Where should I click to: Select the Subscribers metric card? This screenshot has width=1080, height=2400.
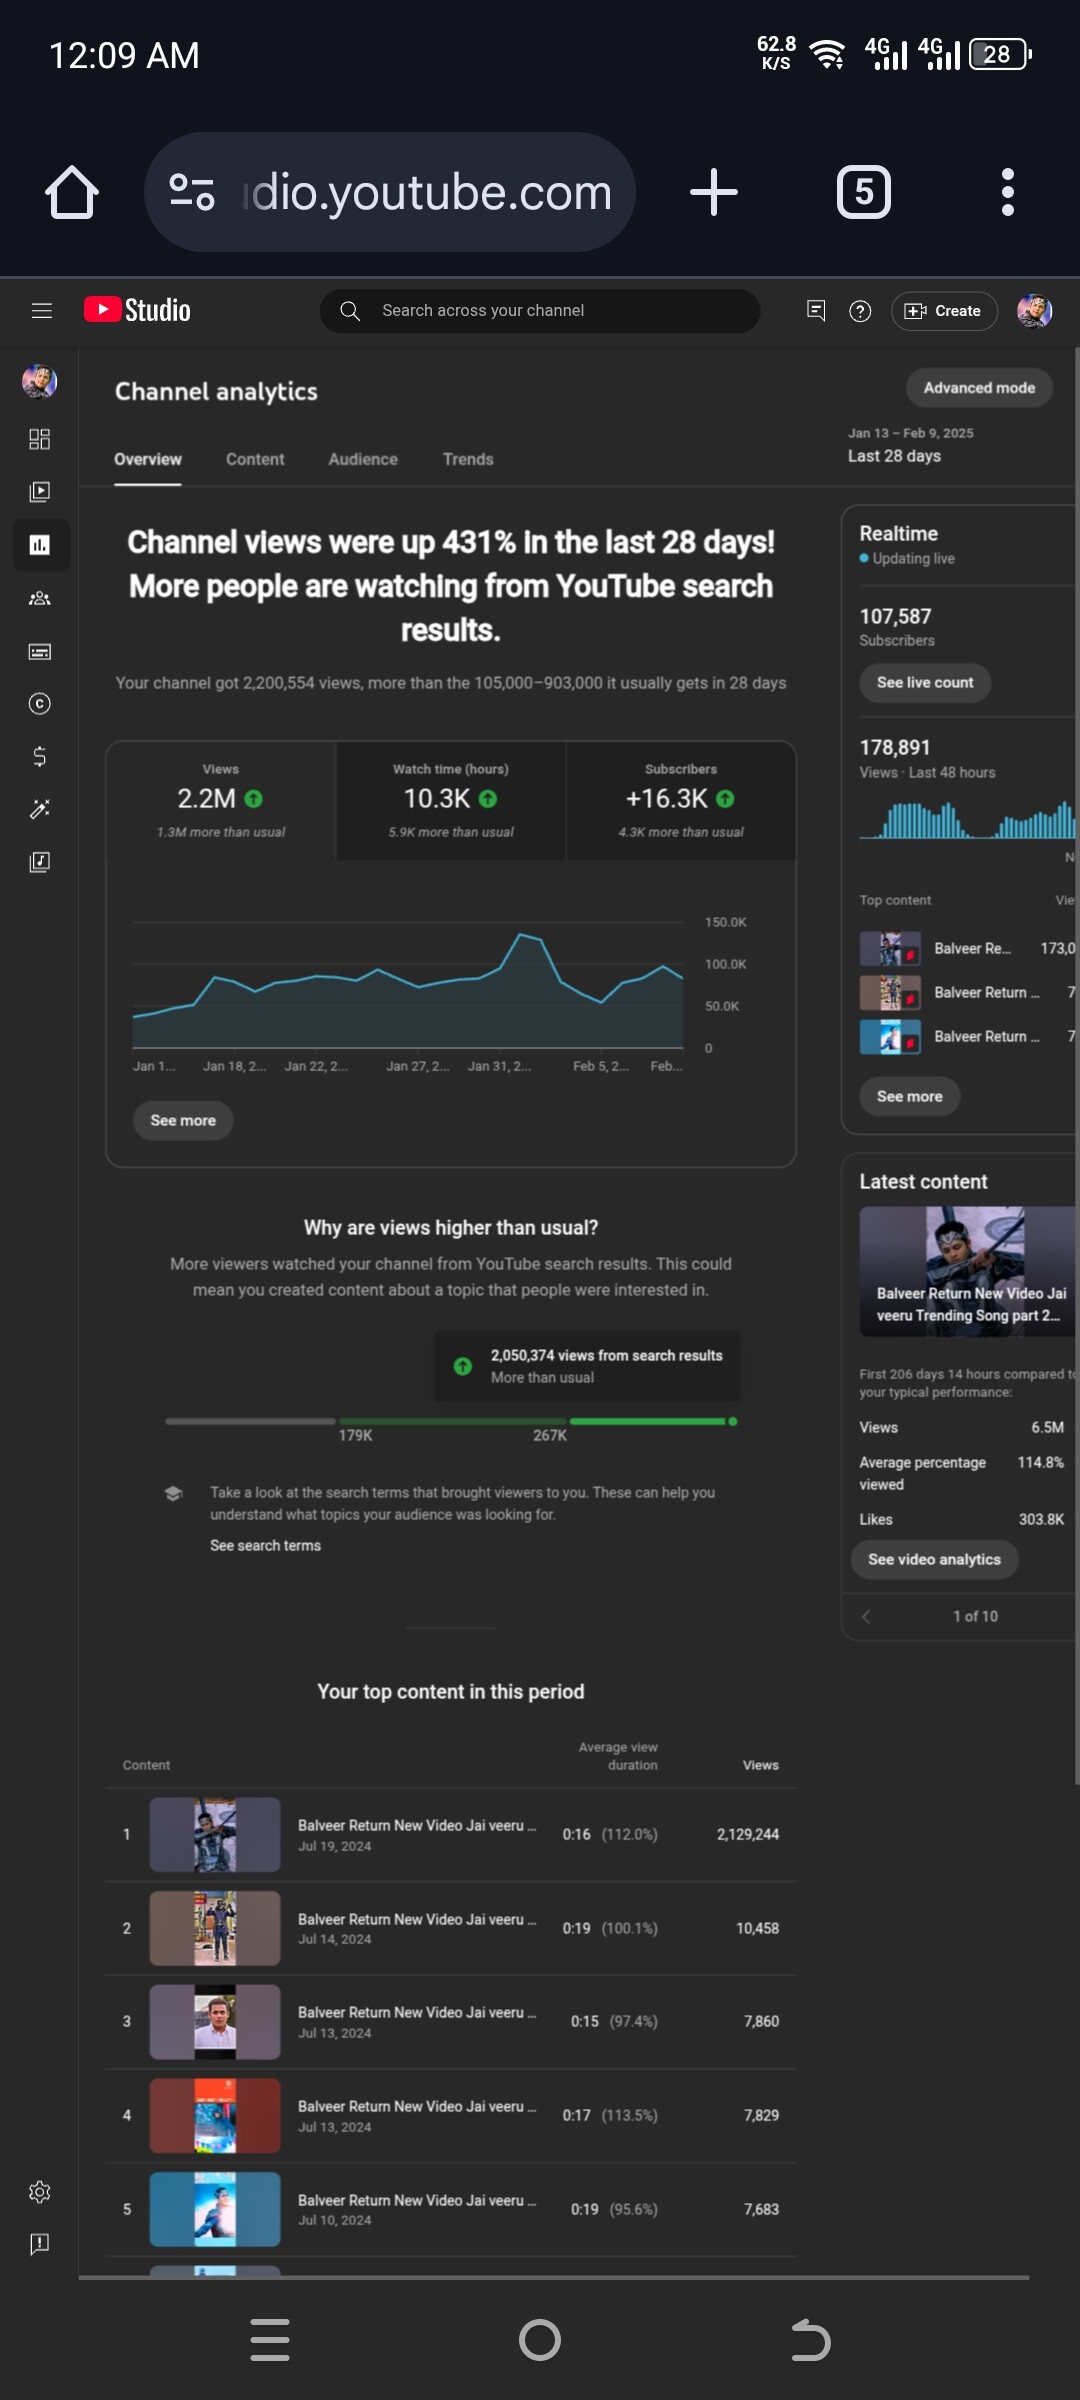(681, 800)
